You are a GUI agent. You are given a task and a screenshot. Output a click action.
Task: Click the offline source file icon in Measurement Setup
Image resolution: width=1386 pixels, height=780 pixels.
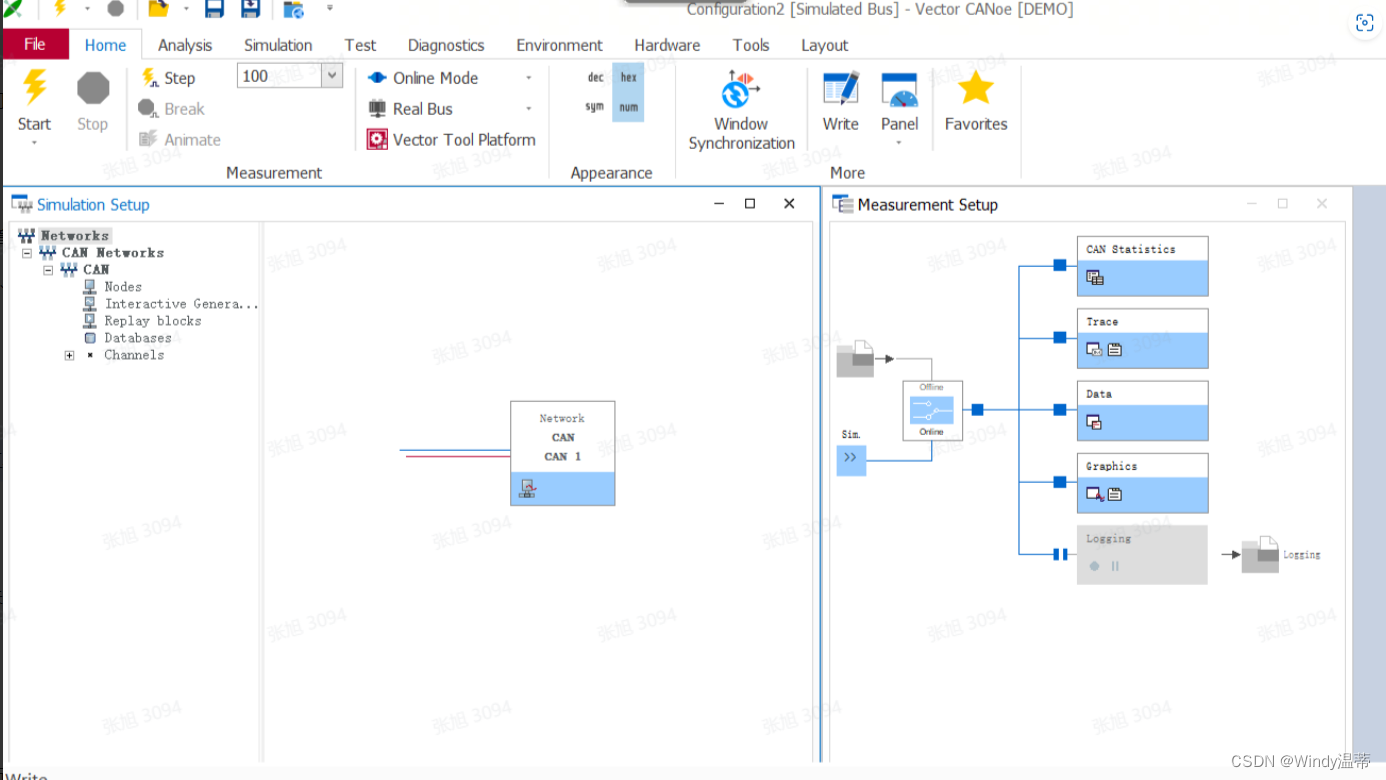(x=855, y=359)
